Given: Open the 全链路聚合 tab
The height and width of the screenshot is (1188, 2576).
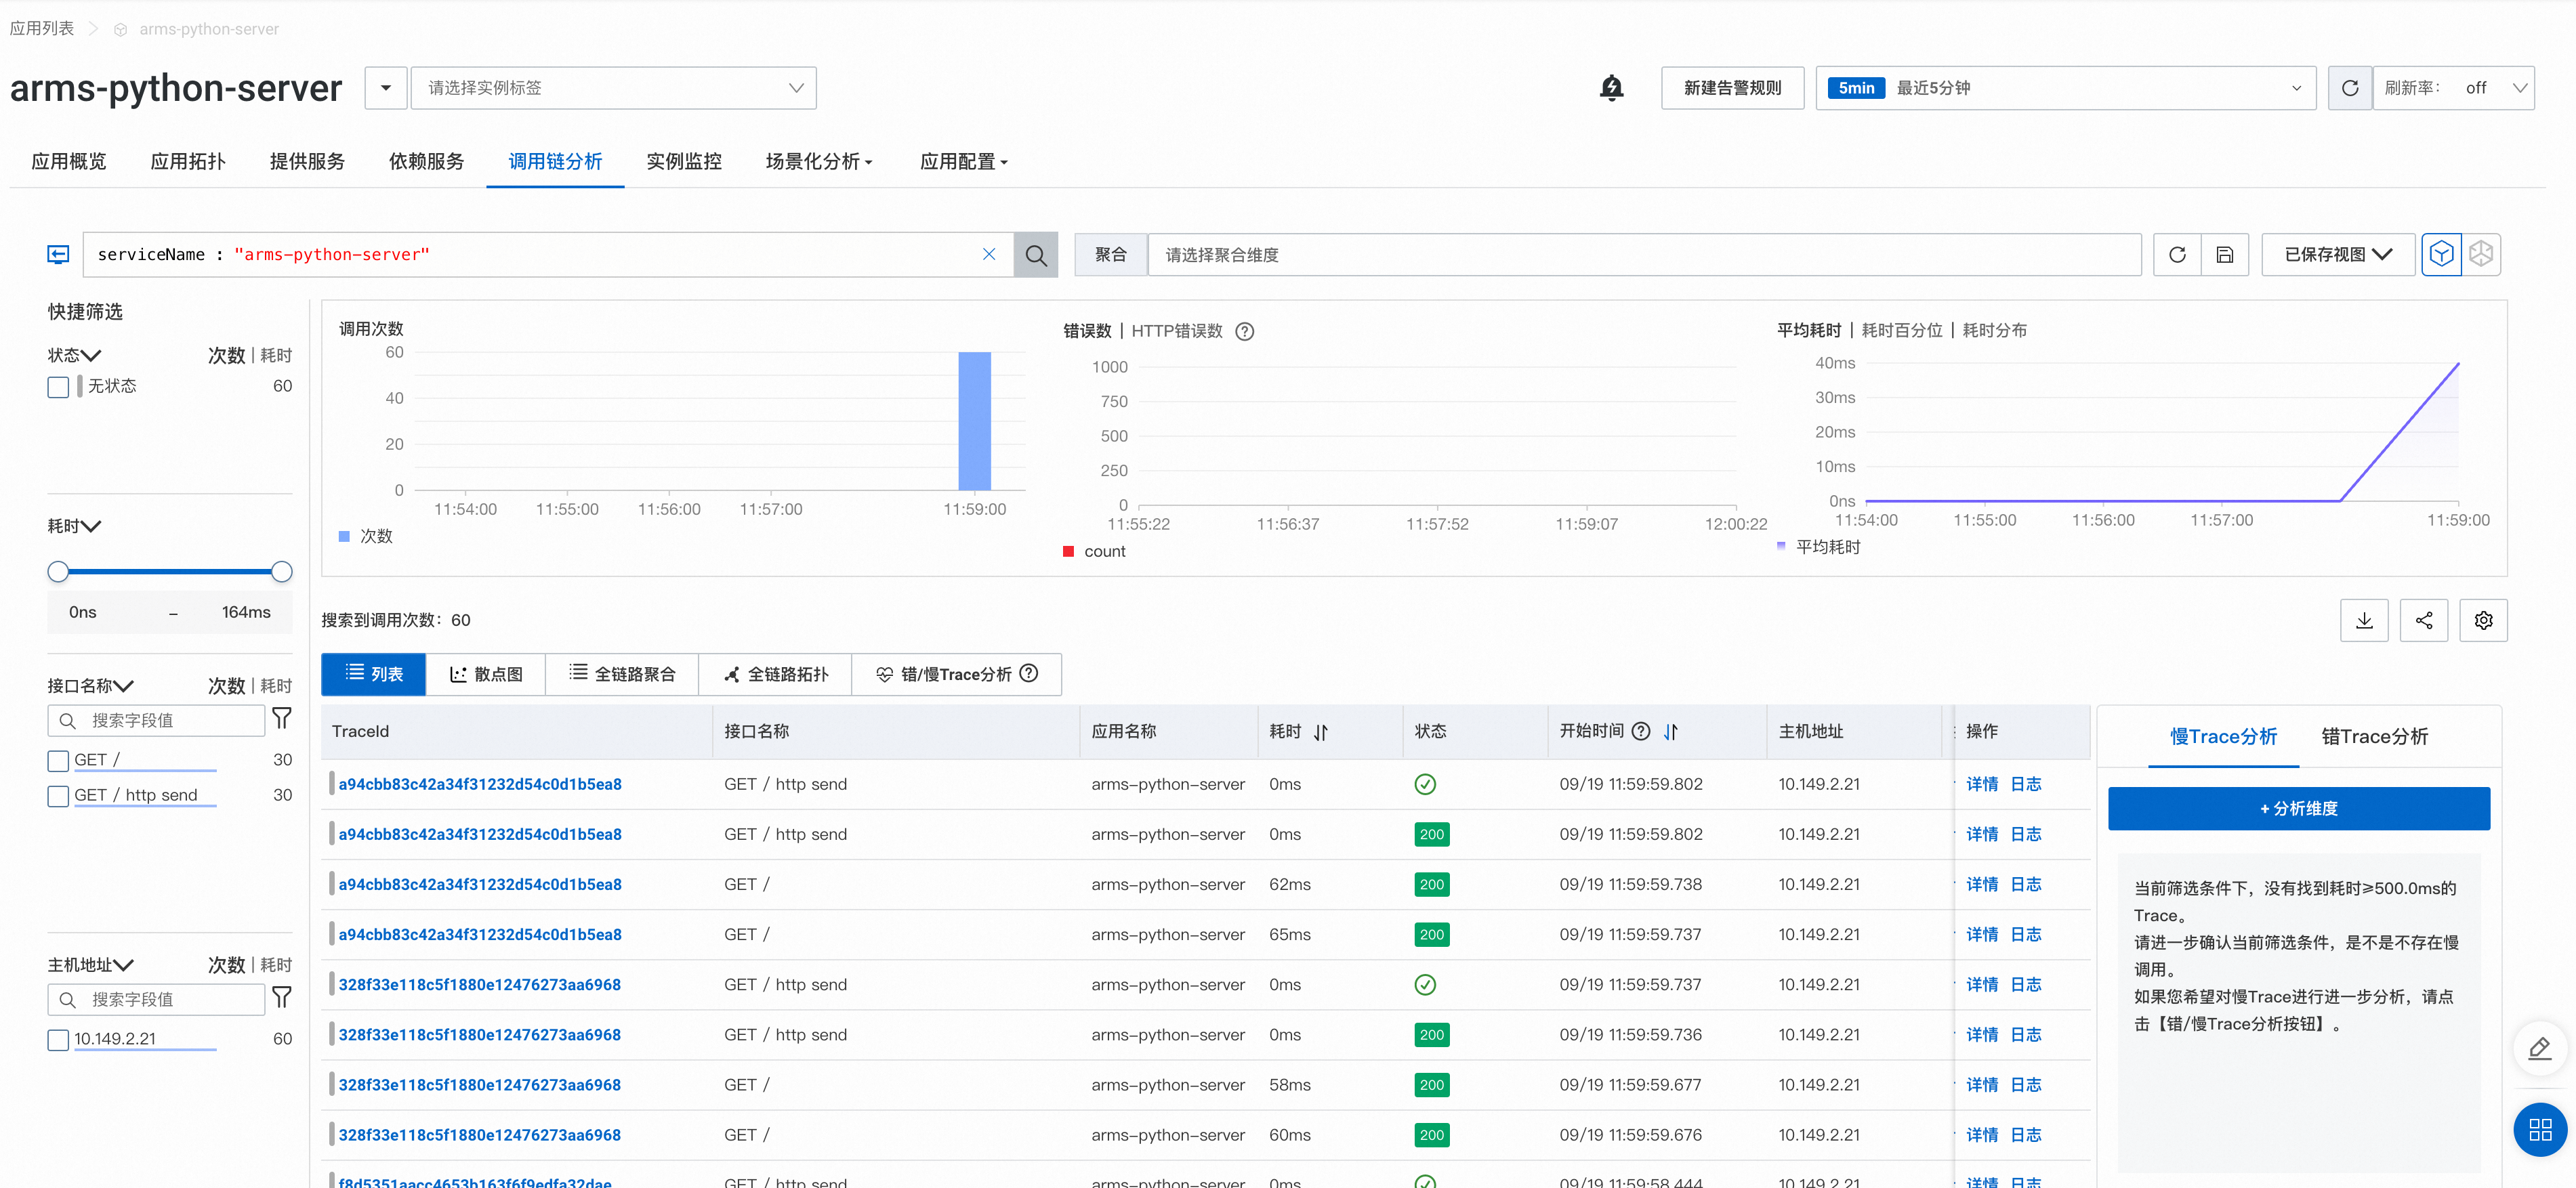Looking at the screenshot, I should click(622, 674).
